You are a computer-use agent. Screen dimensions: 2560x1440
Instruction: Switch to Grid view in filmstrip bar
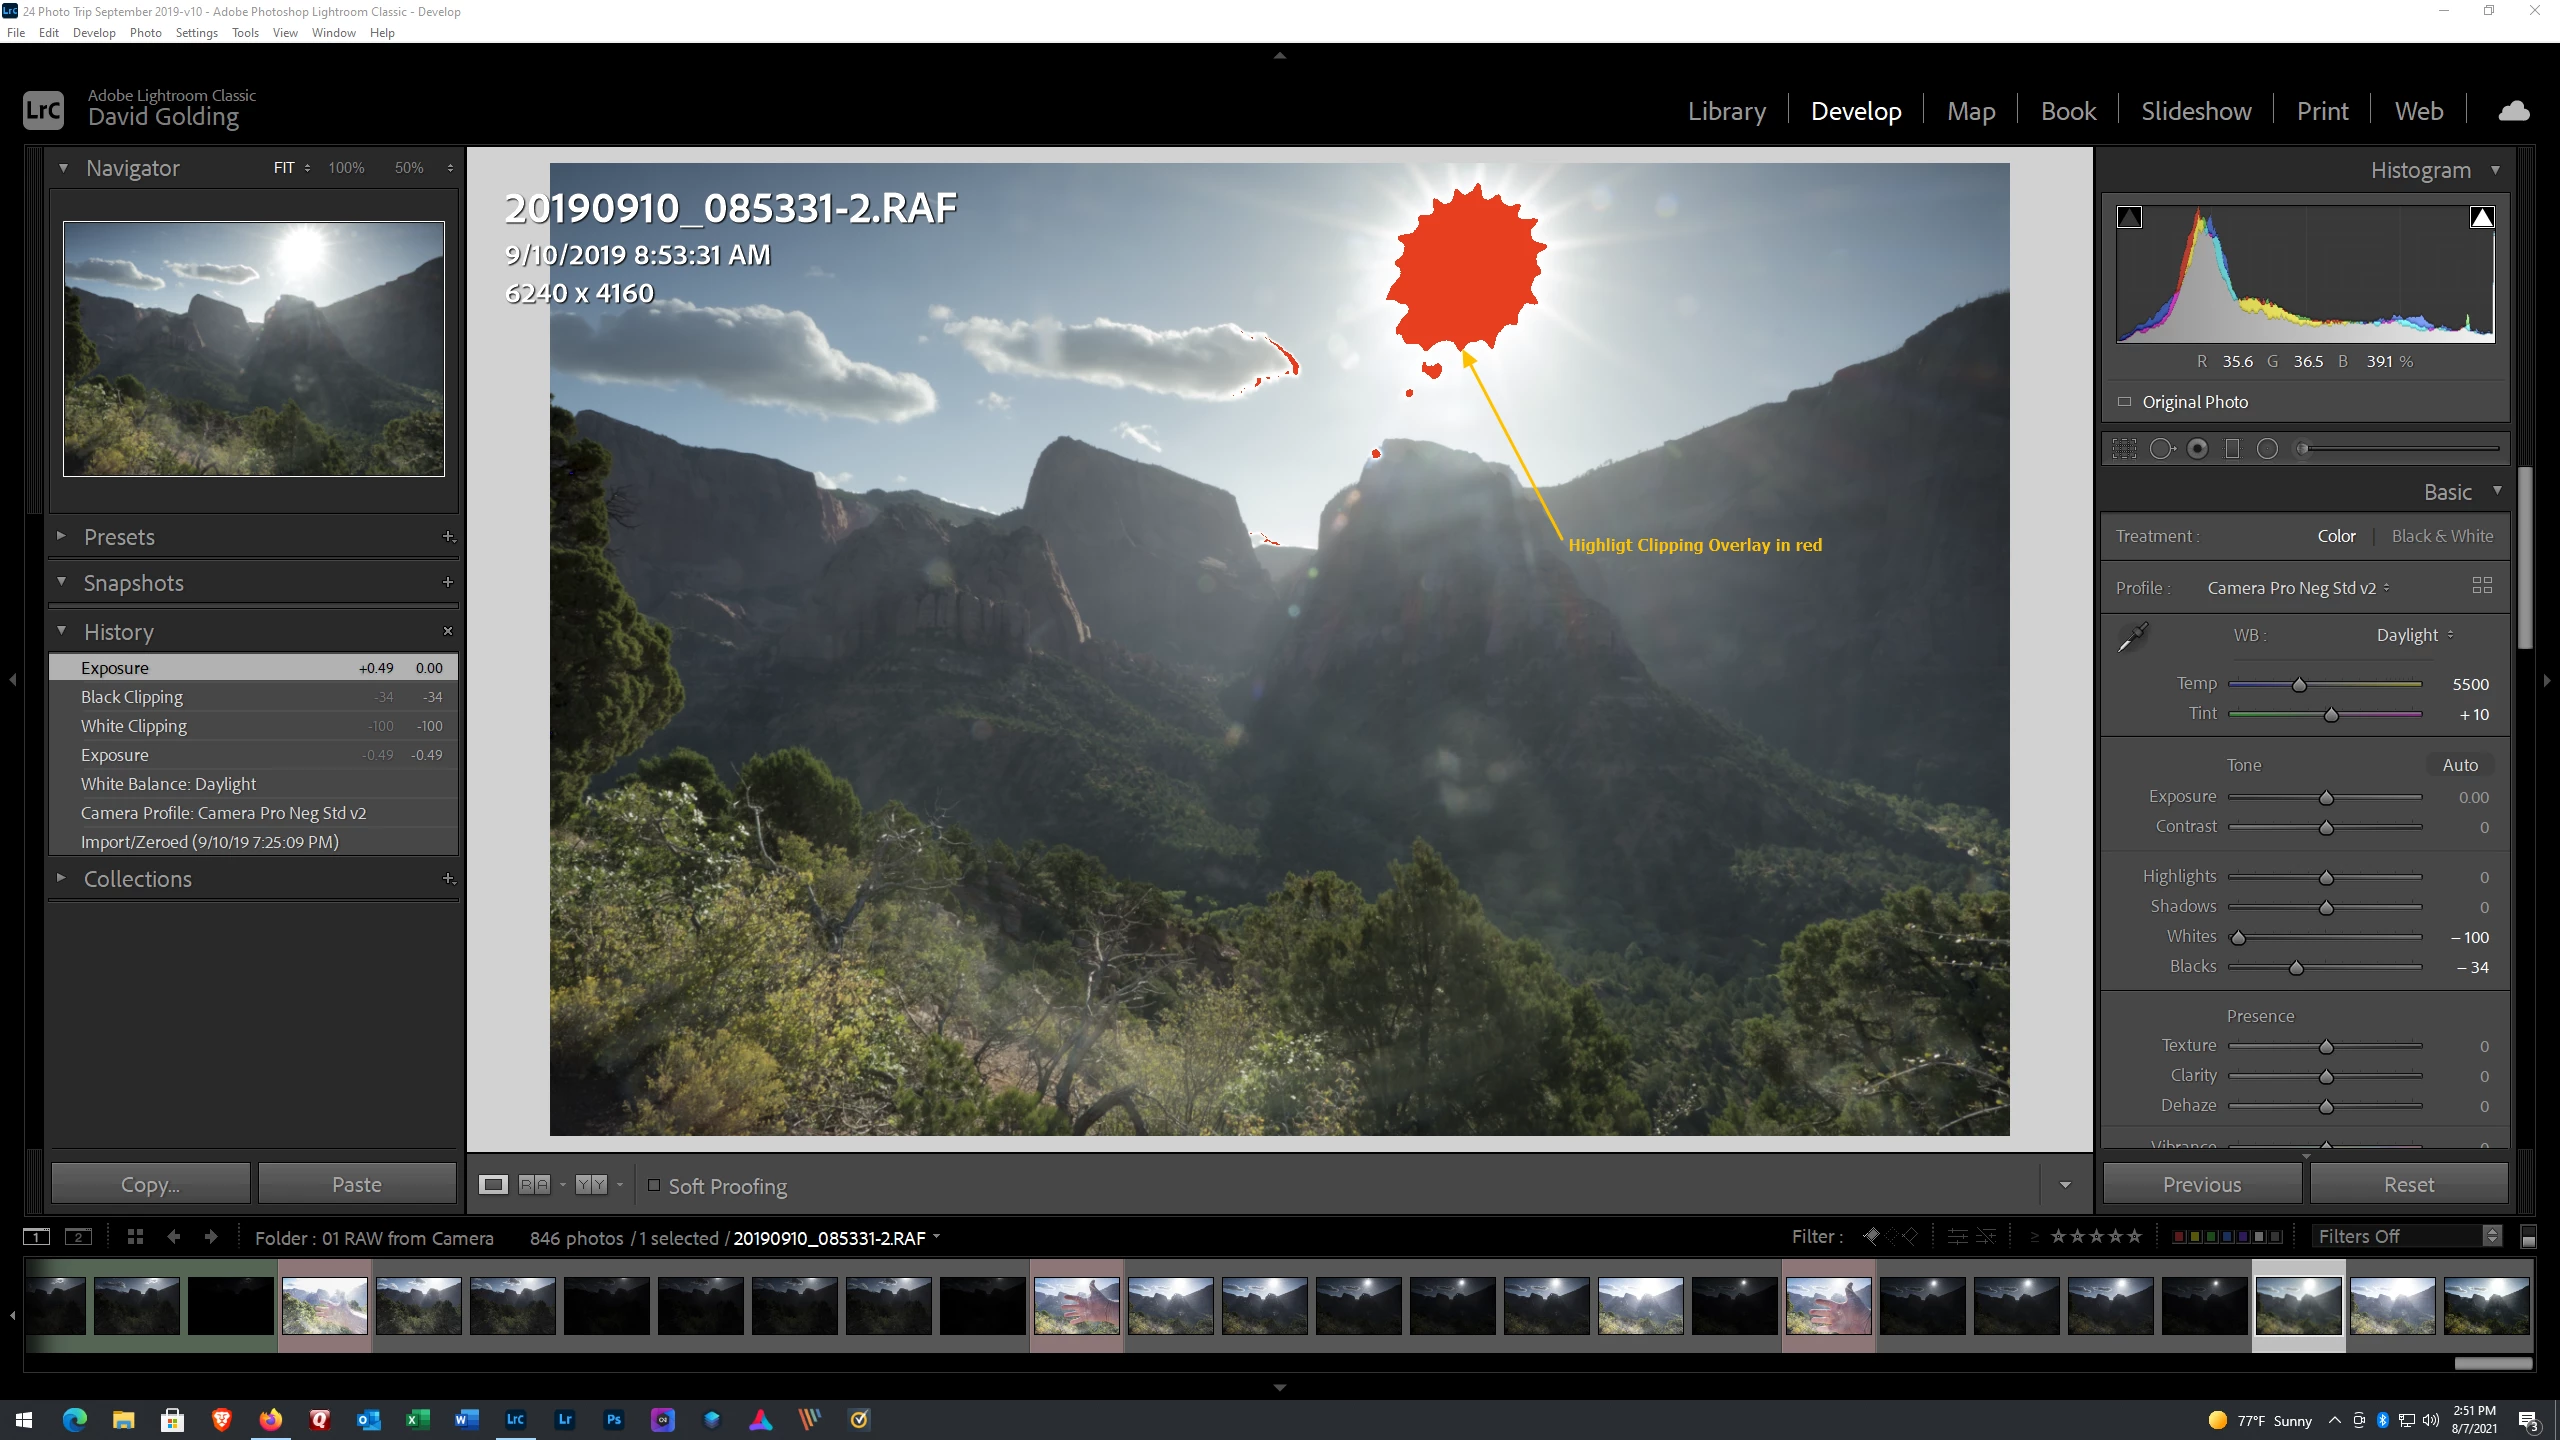(135, 1237)
